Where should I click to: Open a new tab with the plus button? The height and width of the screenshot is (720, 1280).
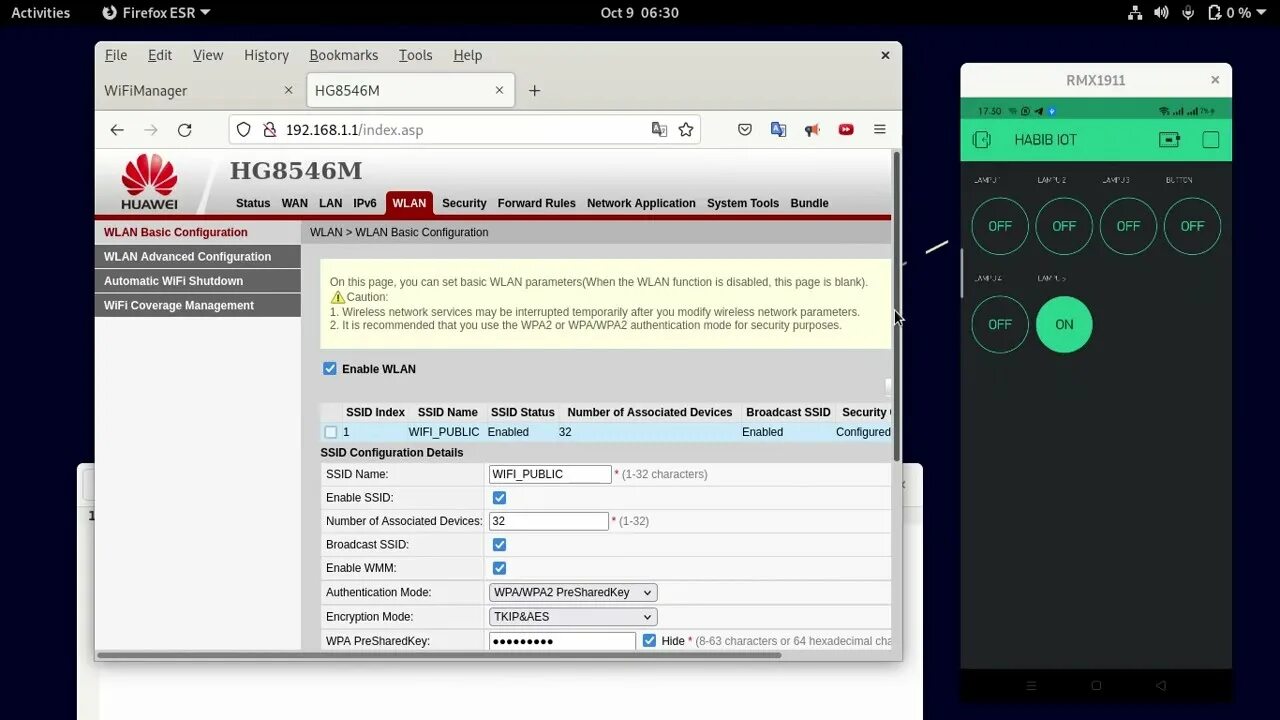[534, 91]
